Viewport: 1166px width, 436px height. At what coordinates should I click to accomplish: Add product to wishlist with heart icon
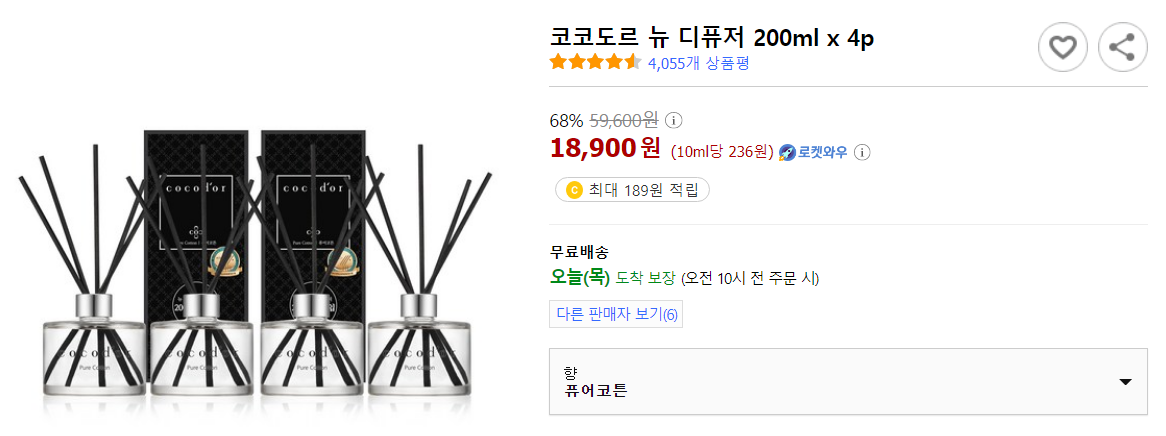point(1063,48)
